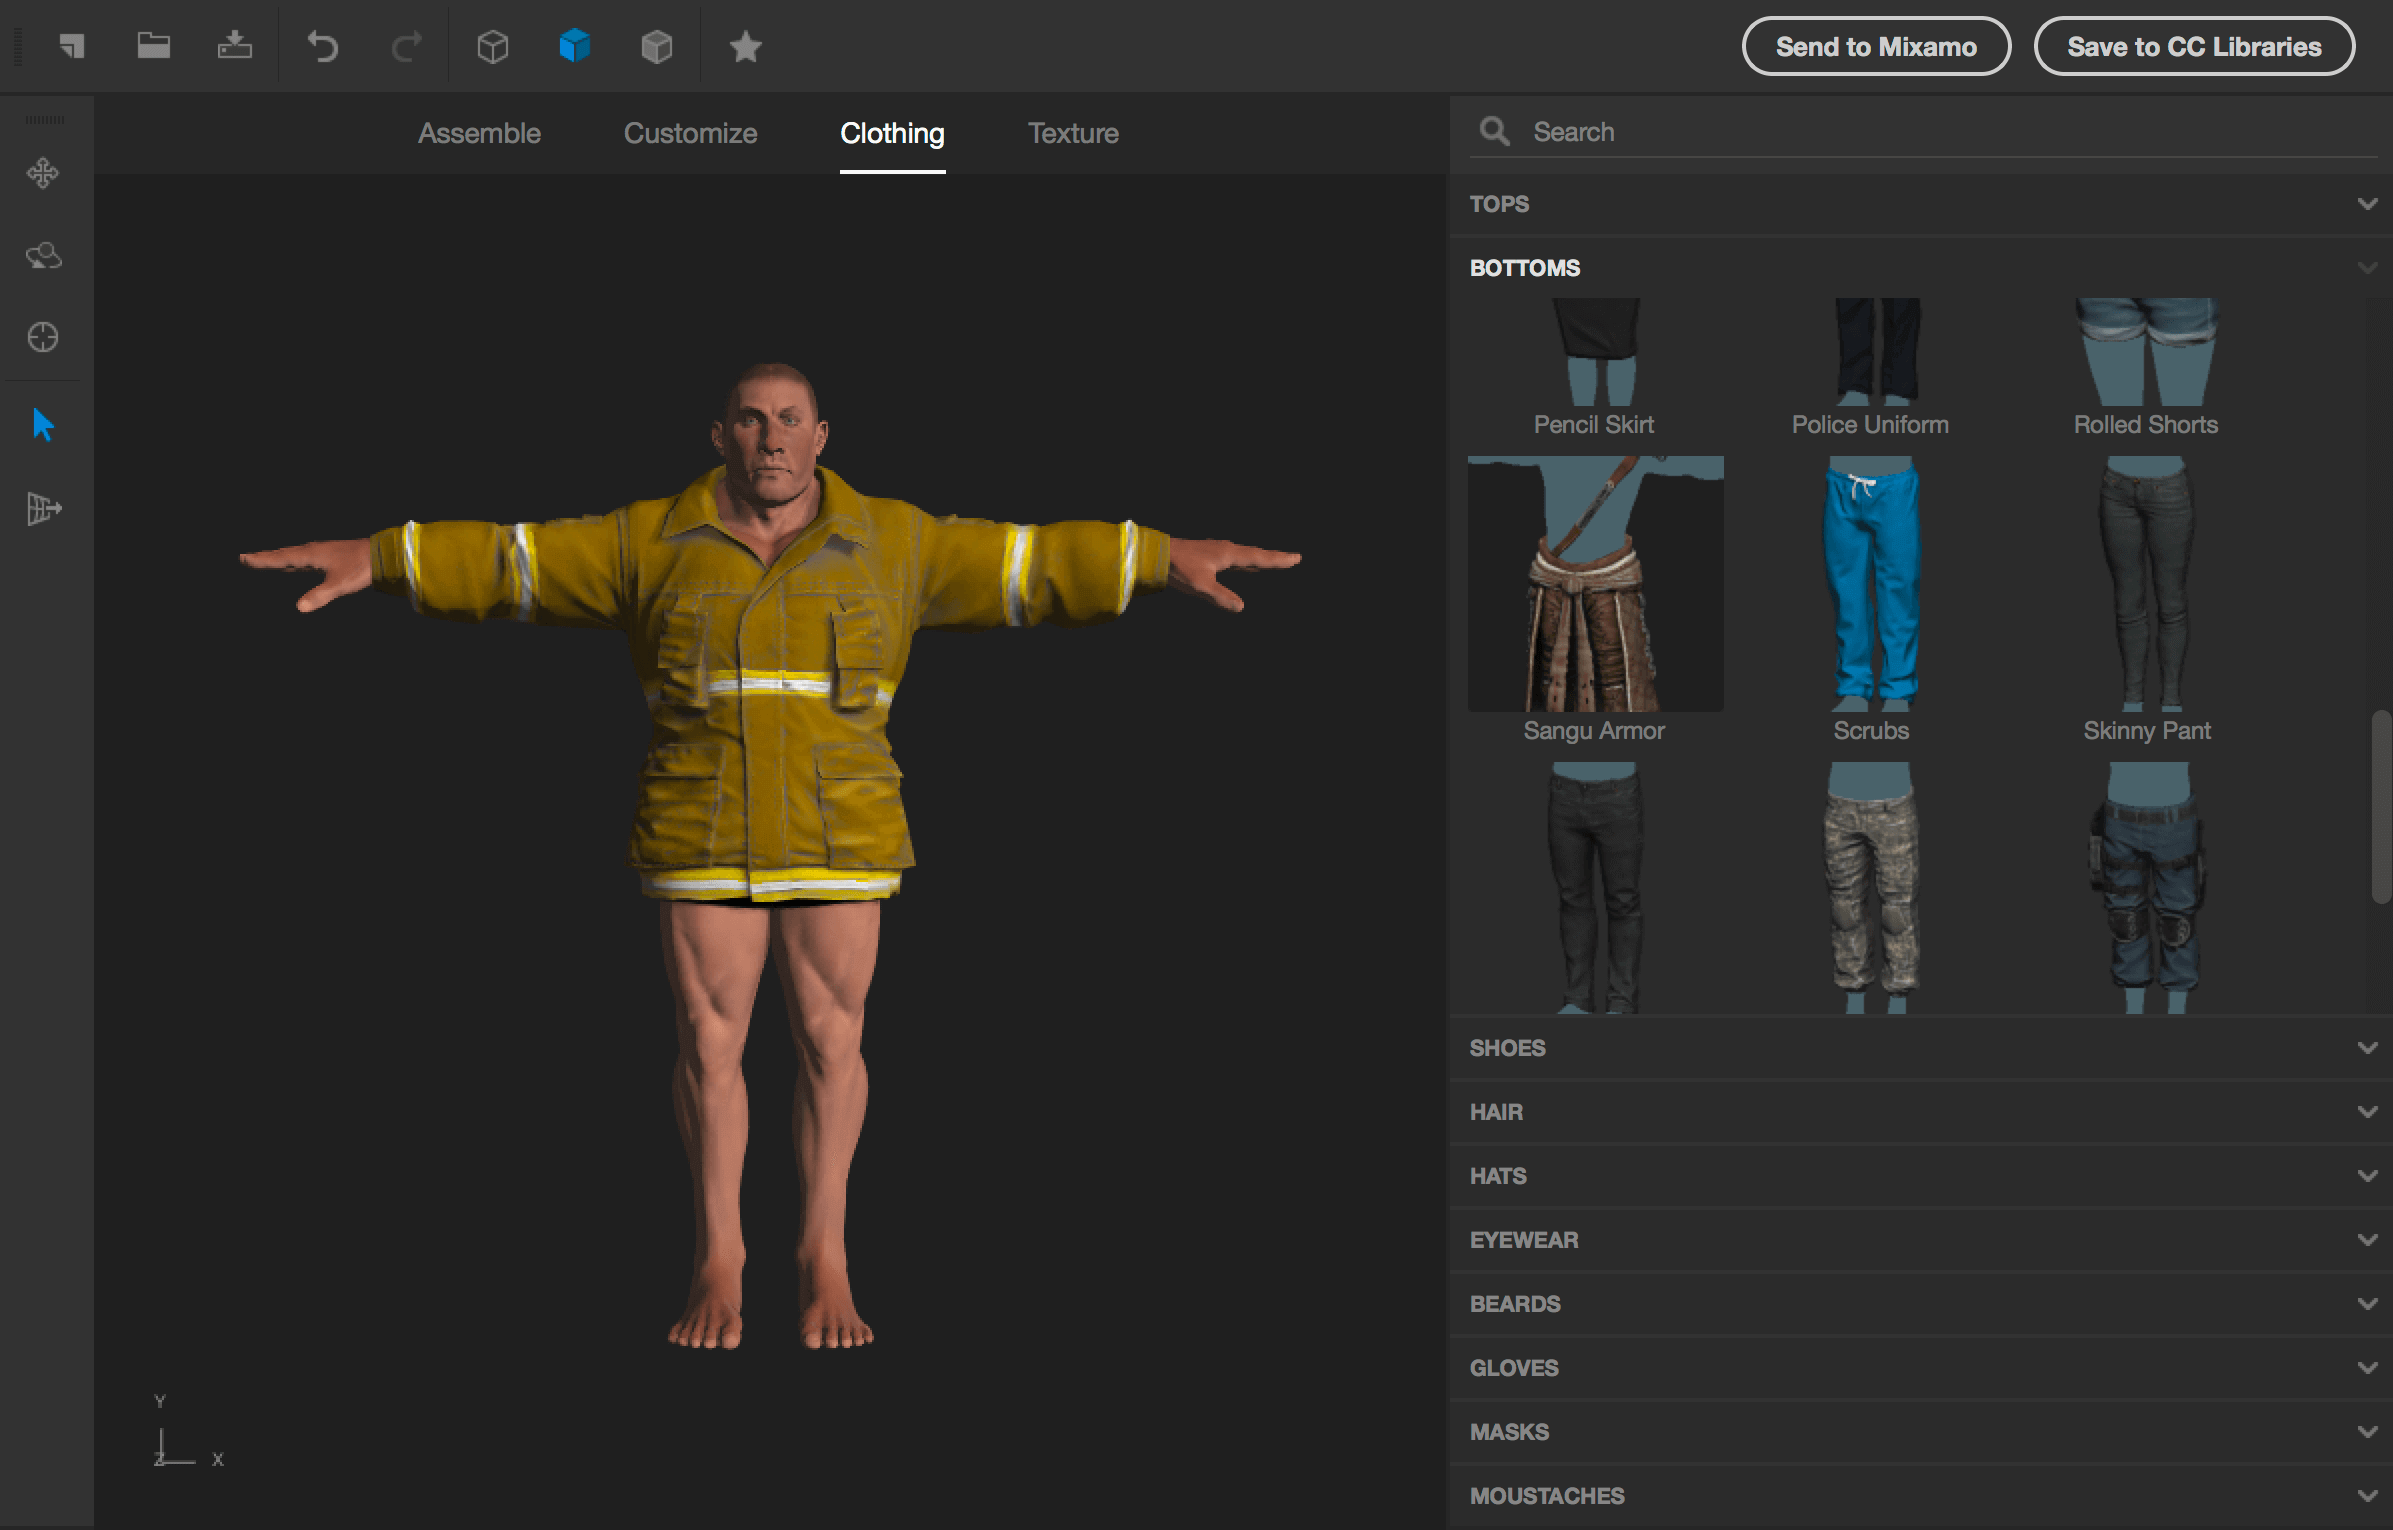Click the left sidebar grip handle
The width and height of the screenshot is (2393, 1530).
45,120
